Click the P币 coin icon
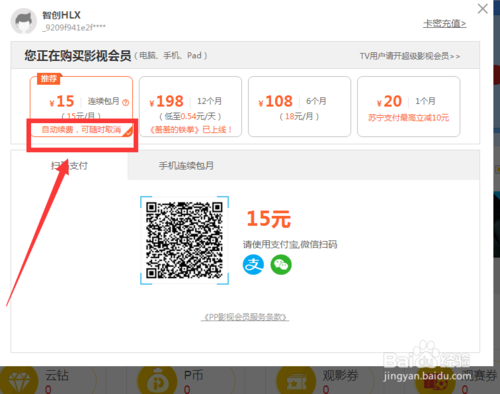The height and width of the screenshot is (394, 500). point(157,380)
